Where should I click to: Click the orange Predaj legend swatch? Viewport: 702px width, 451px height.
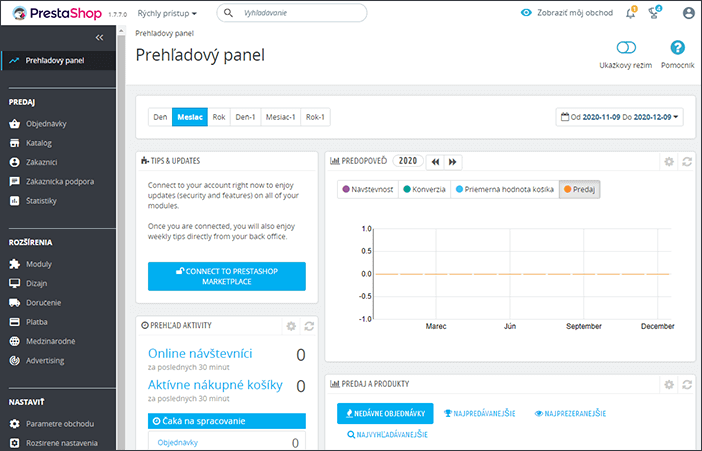(567, 189)
